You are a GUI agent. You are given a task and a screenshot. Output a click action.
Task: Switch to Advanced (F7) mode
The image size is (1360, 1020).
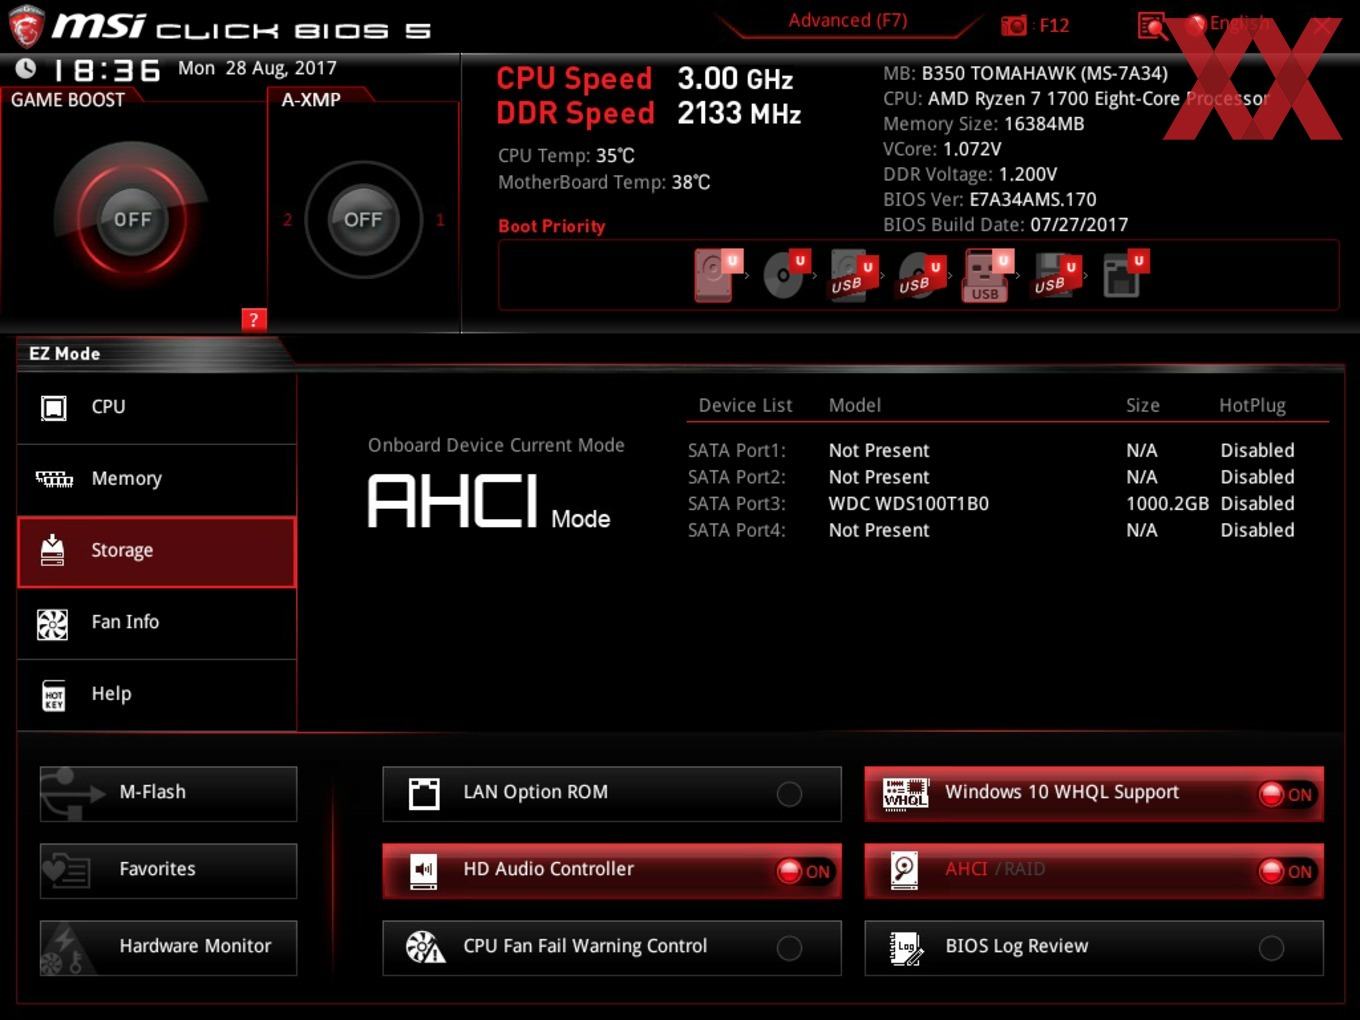(x=847, y=20)
